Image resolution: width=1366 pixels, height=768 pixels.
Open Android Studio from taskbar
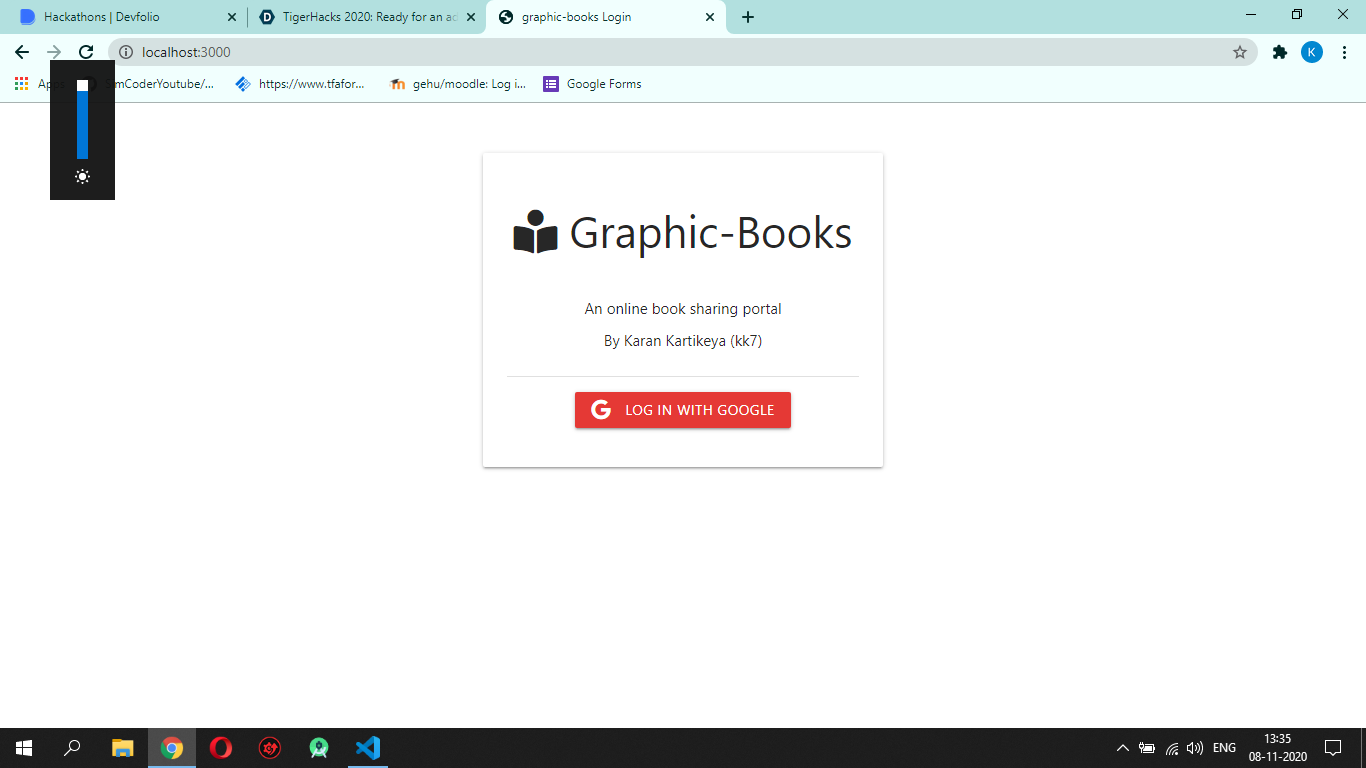pos(319,748)
